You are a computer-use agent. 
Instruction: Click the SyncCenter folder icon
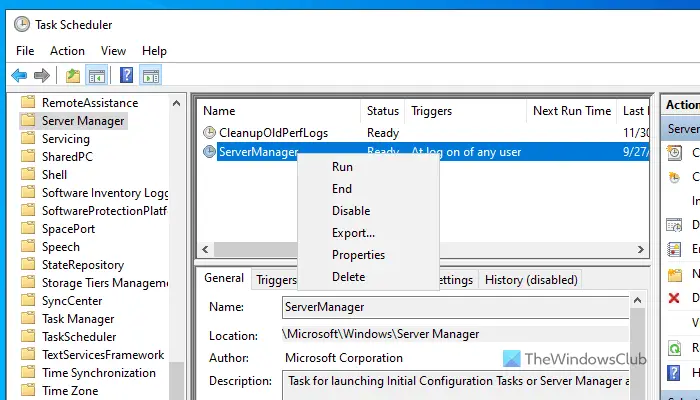coord(28,300)
